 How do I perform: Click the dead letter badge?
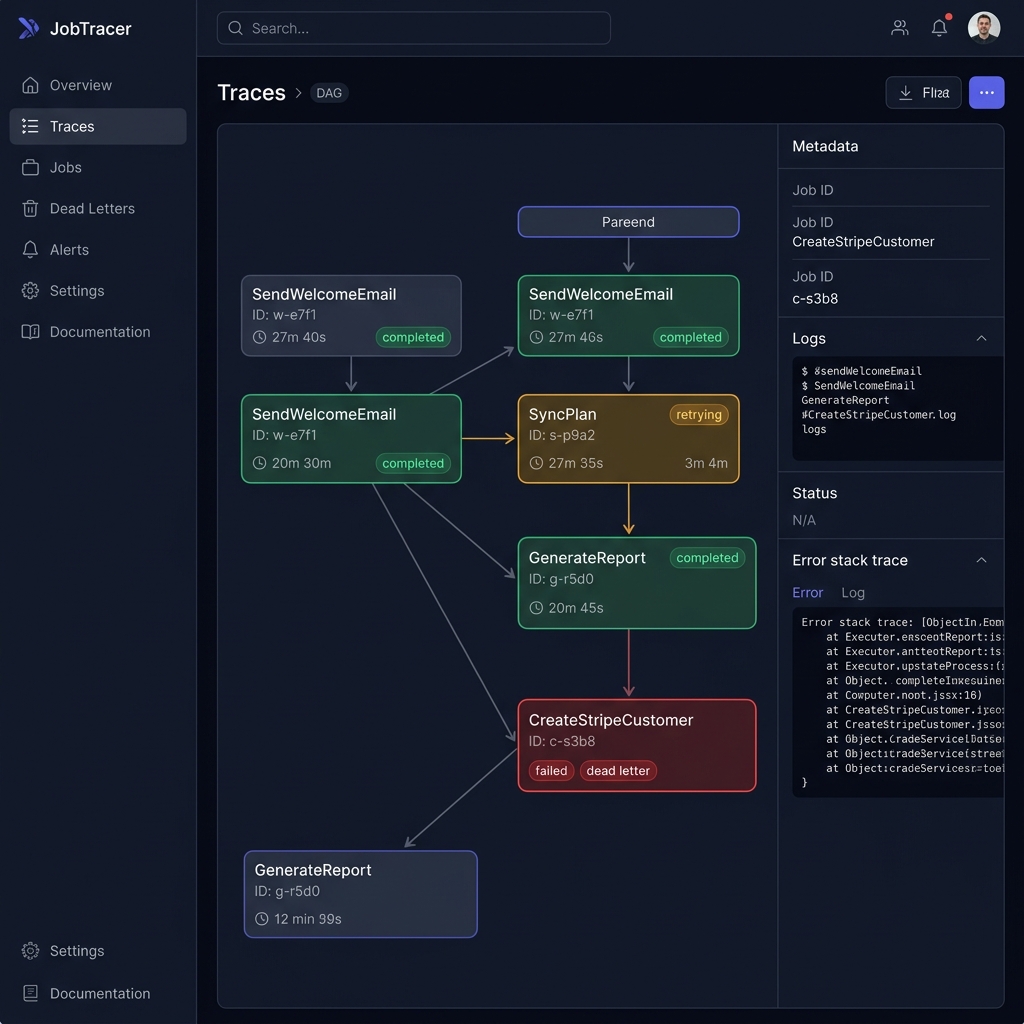click(x=618, y=771)
